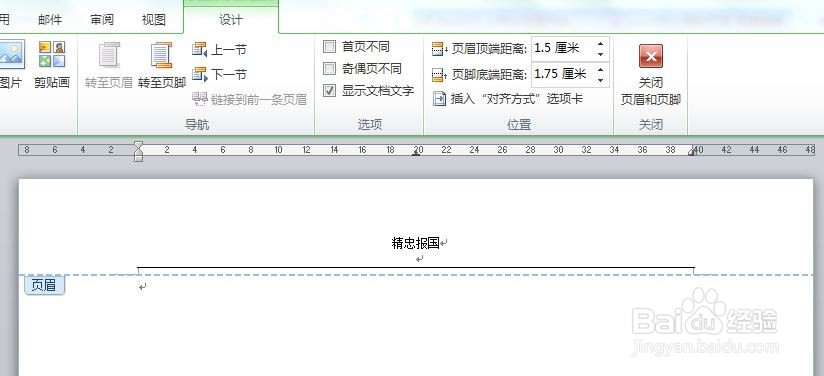
Task: Open the 剪贴画 clip art tool
Action: tap(52, 64)
